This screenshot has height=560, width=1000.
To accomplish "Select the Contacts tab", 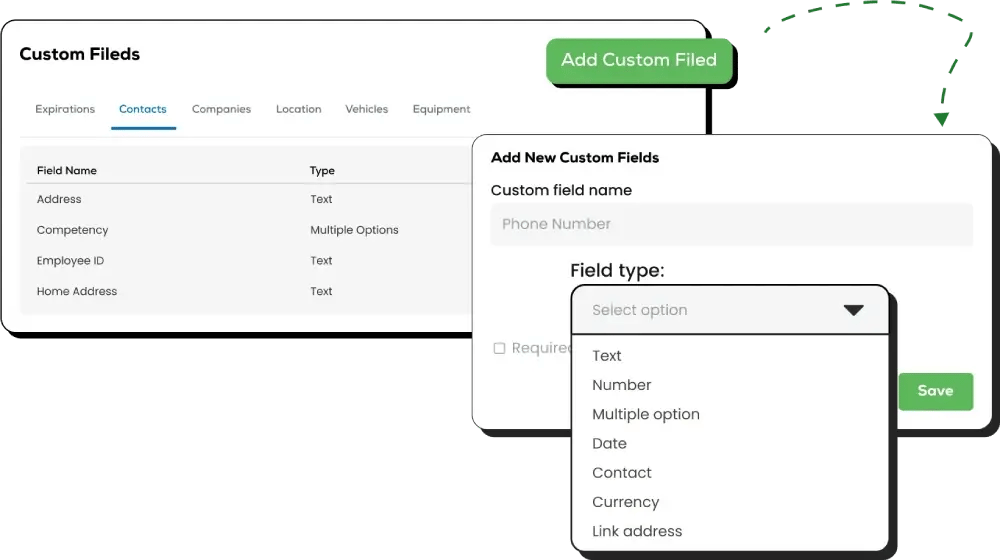I will [x=143, y=109].
